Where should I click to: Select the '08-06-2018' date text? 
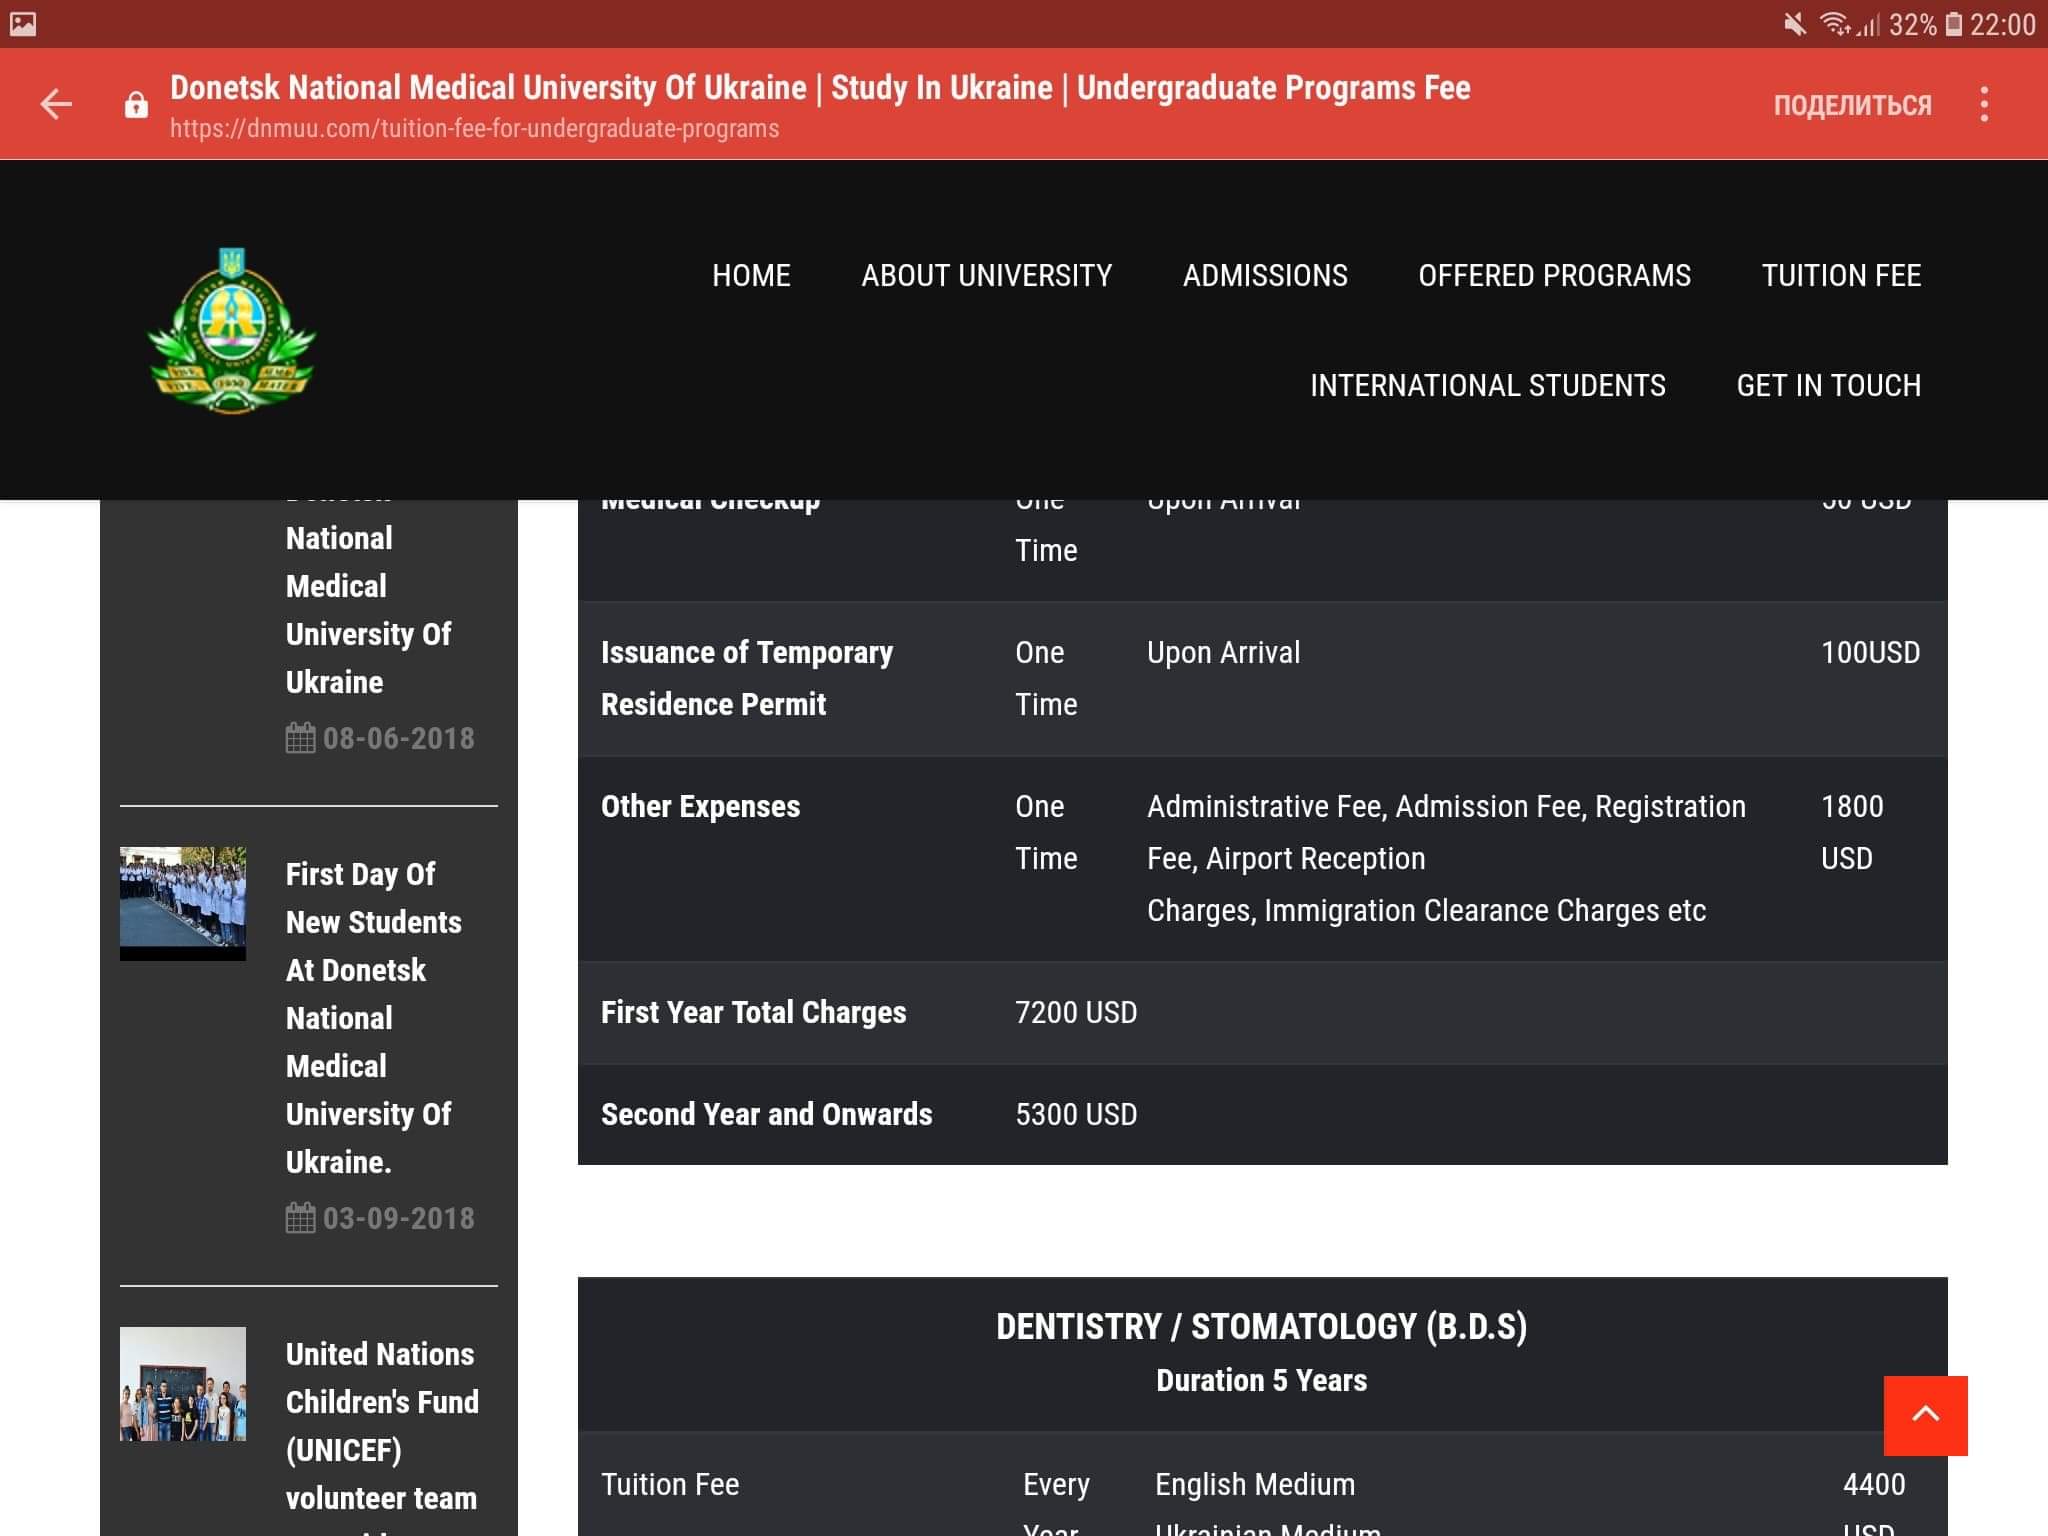pyautogui.click(x=398, y=738)
